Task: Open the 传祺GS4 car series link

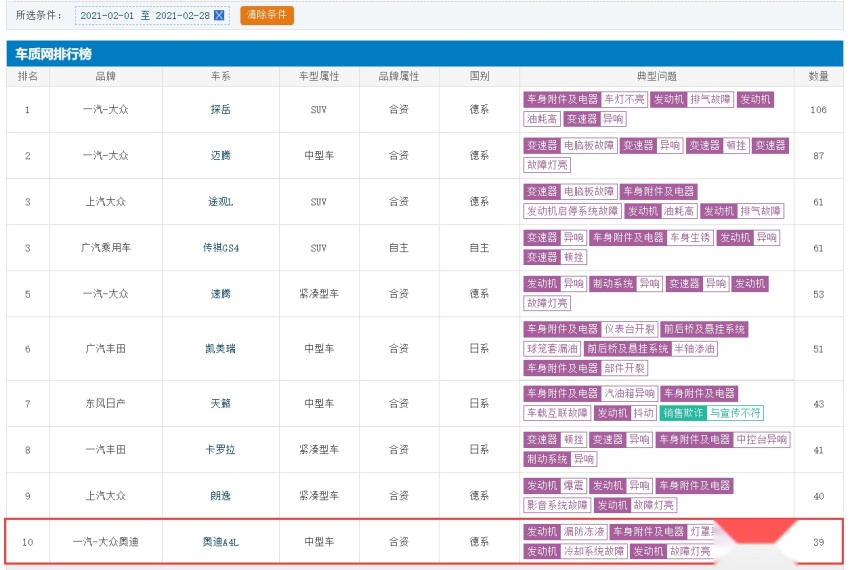Action: coord(221,248)
